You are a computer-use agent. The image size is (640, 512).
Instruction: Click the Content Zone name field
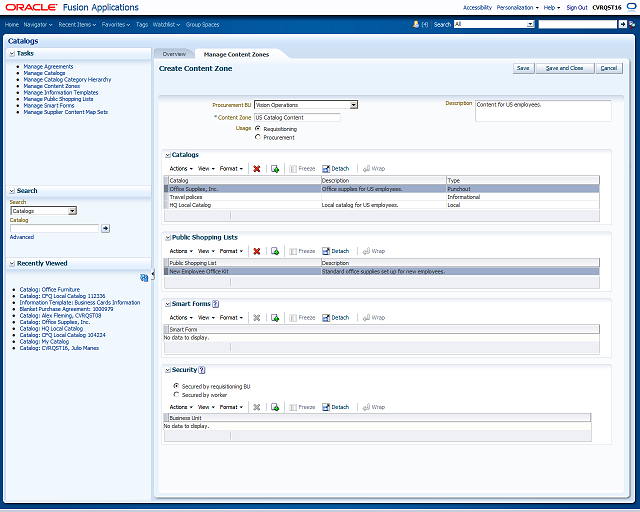[297, 118]
